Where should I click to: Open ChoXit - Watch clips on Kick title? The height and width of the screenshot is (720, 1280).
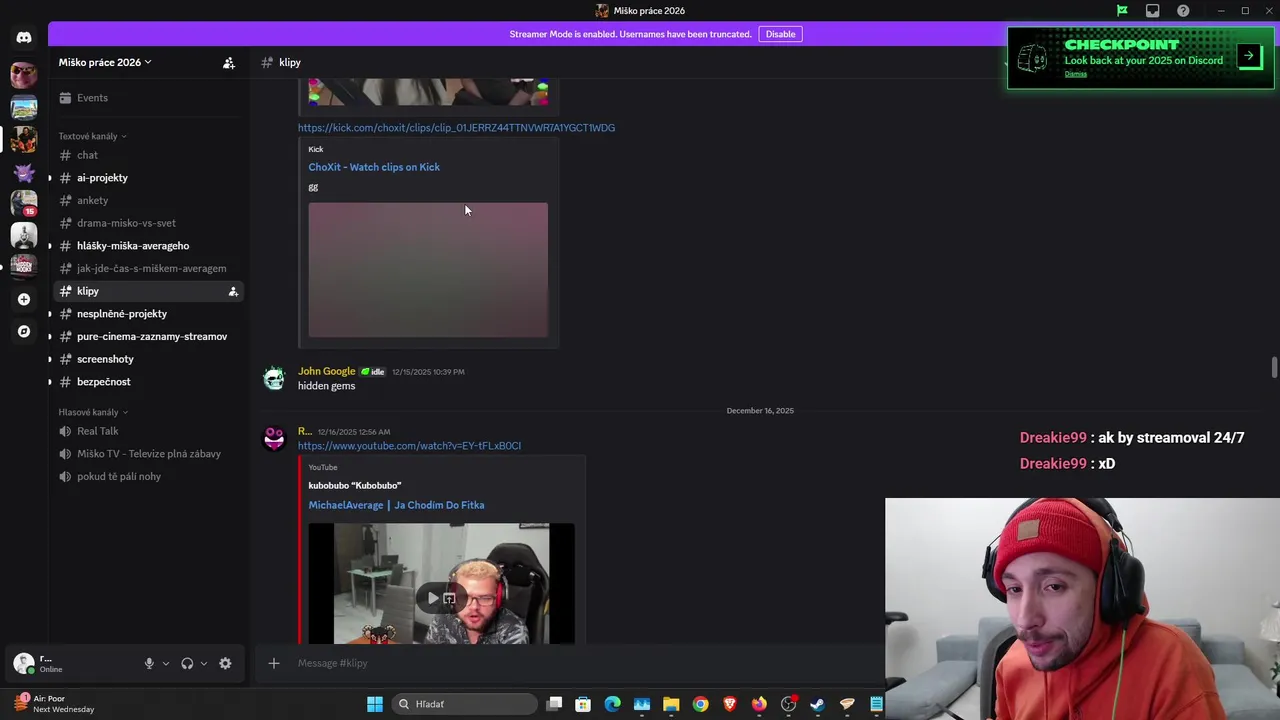(x=374, y=167)
